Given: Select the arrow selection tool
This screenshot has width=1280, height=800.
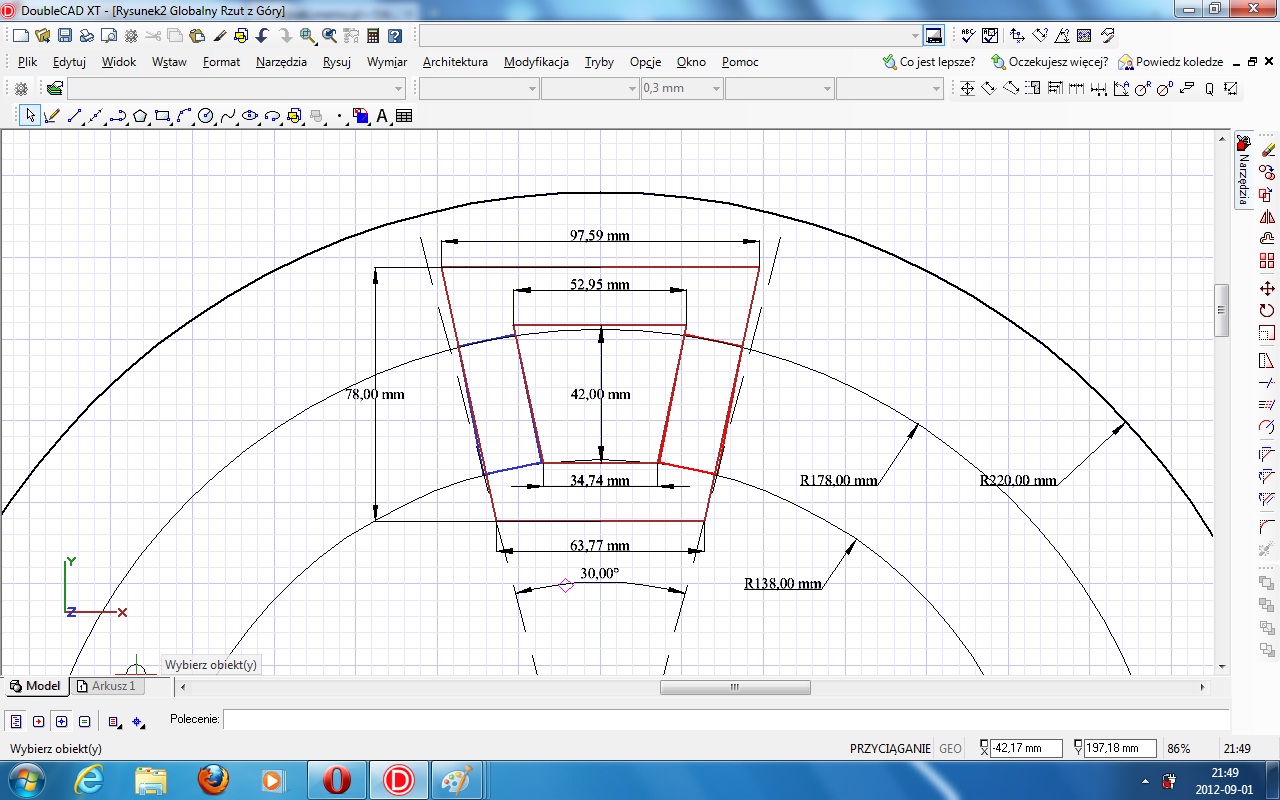Looking at the screenshot, I should click(30, 116).
